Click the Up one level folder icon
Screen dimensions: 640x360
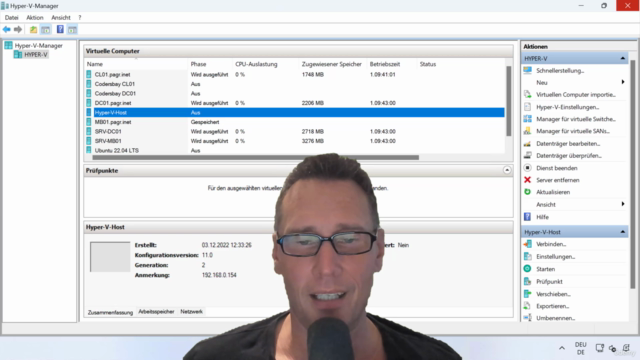tap(33, 29)
